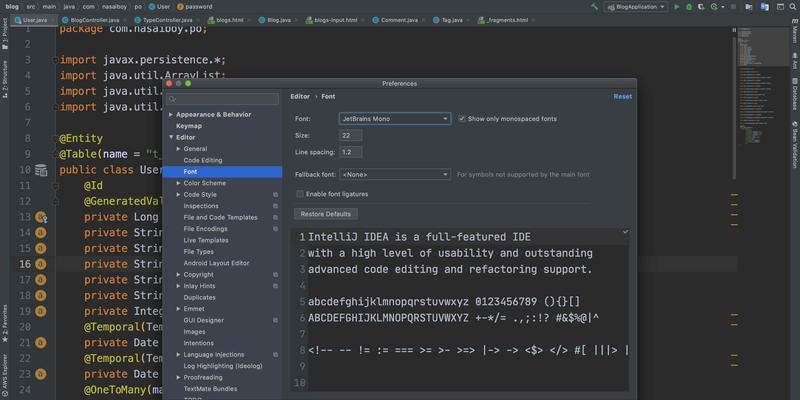The image size is (800, 400).
Task: Select Code Editing in the Preferences tree
Action: click(x=203, y=160)
